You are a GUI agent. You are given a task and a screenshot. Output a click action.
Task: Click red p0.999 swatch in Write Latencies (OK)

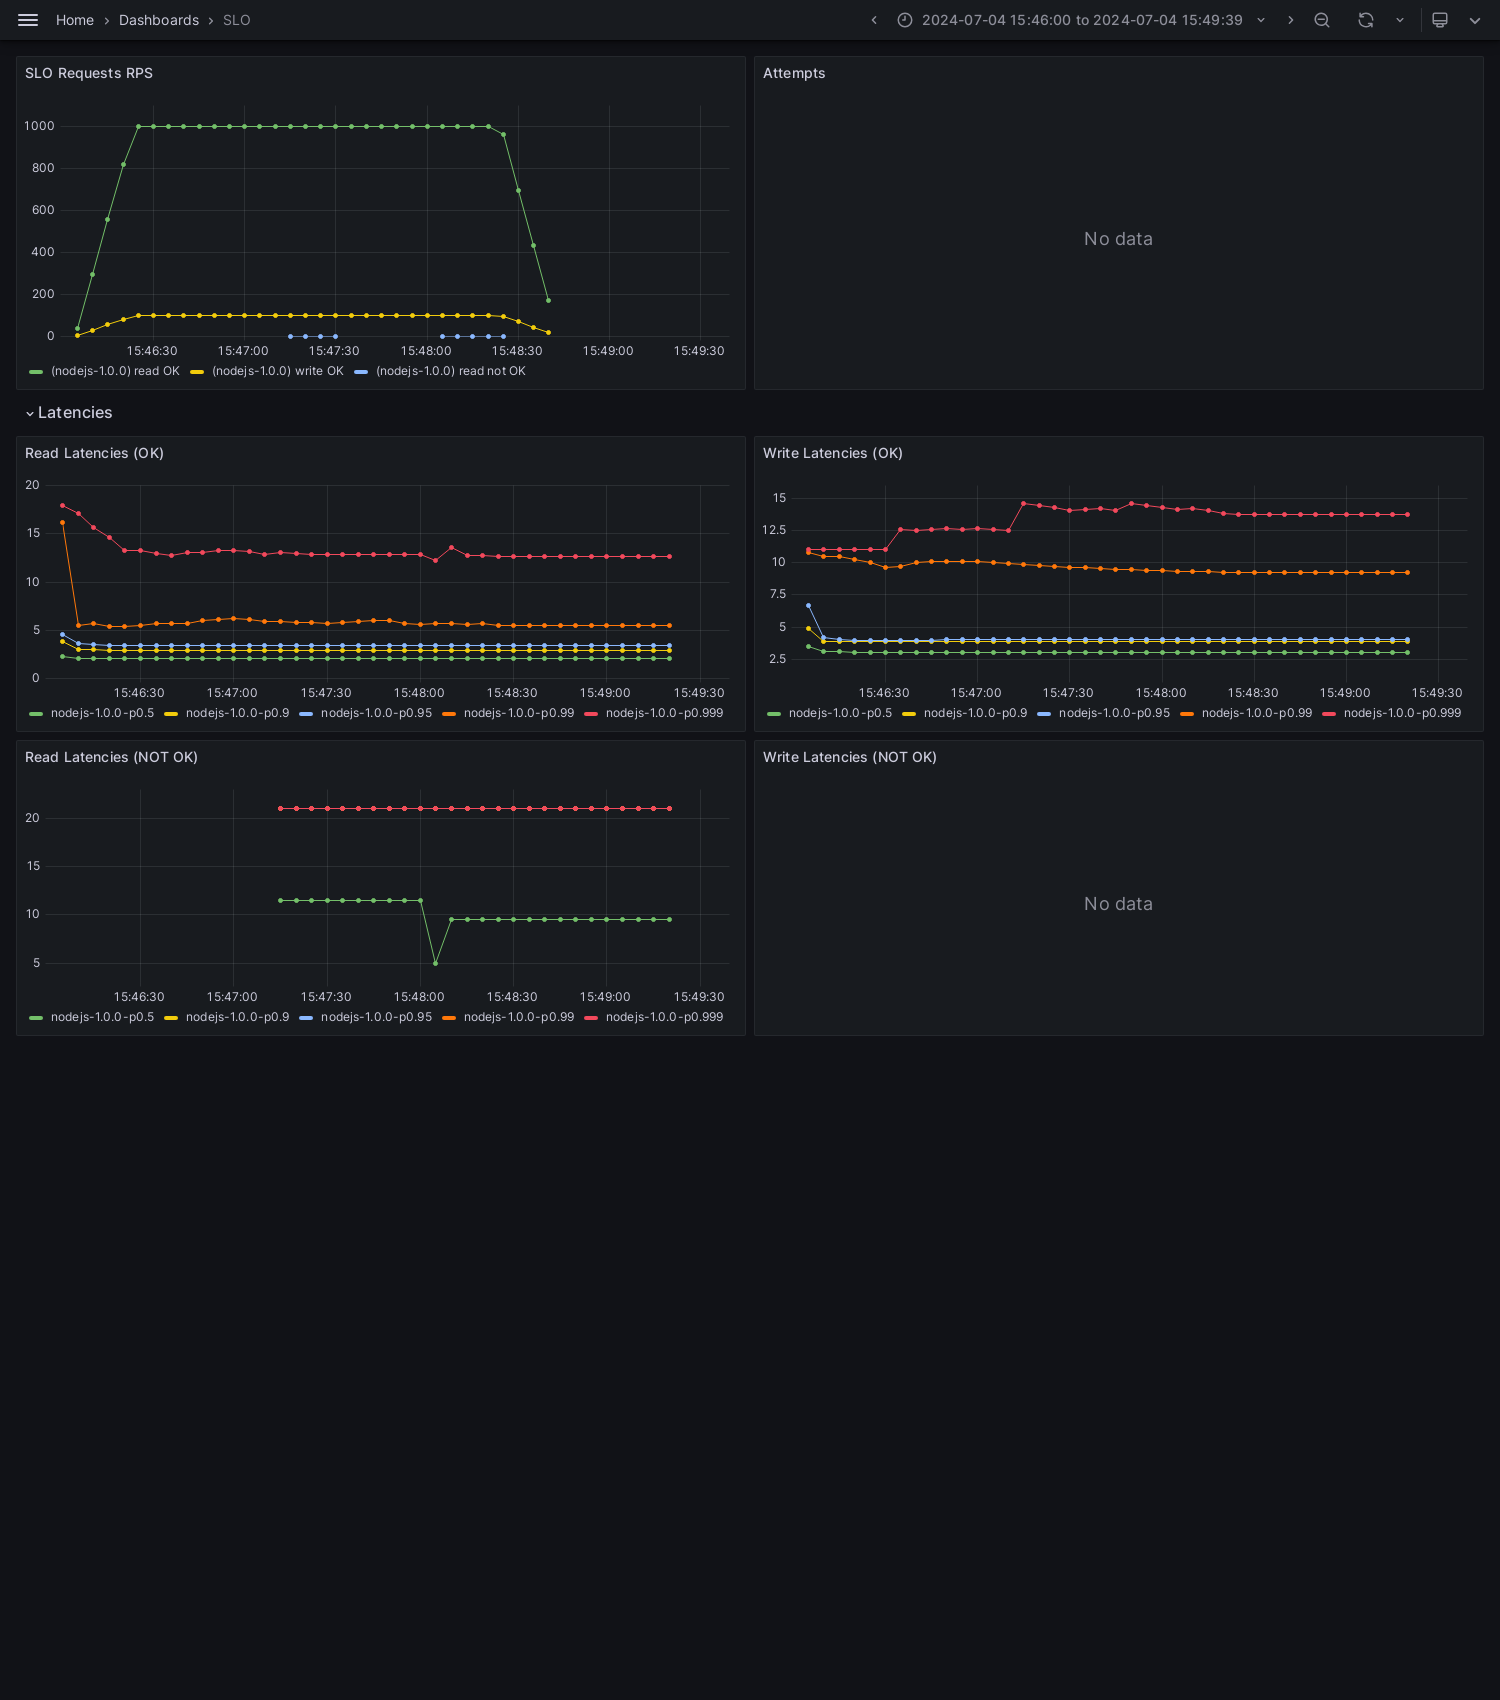pos(1329,714)
